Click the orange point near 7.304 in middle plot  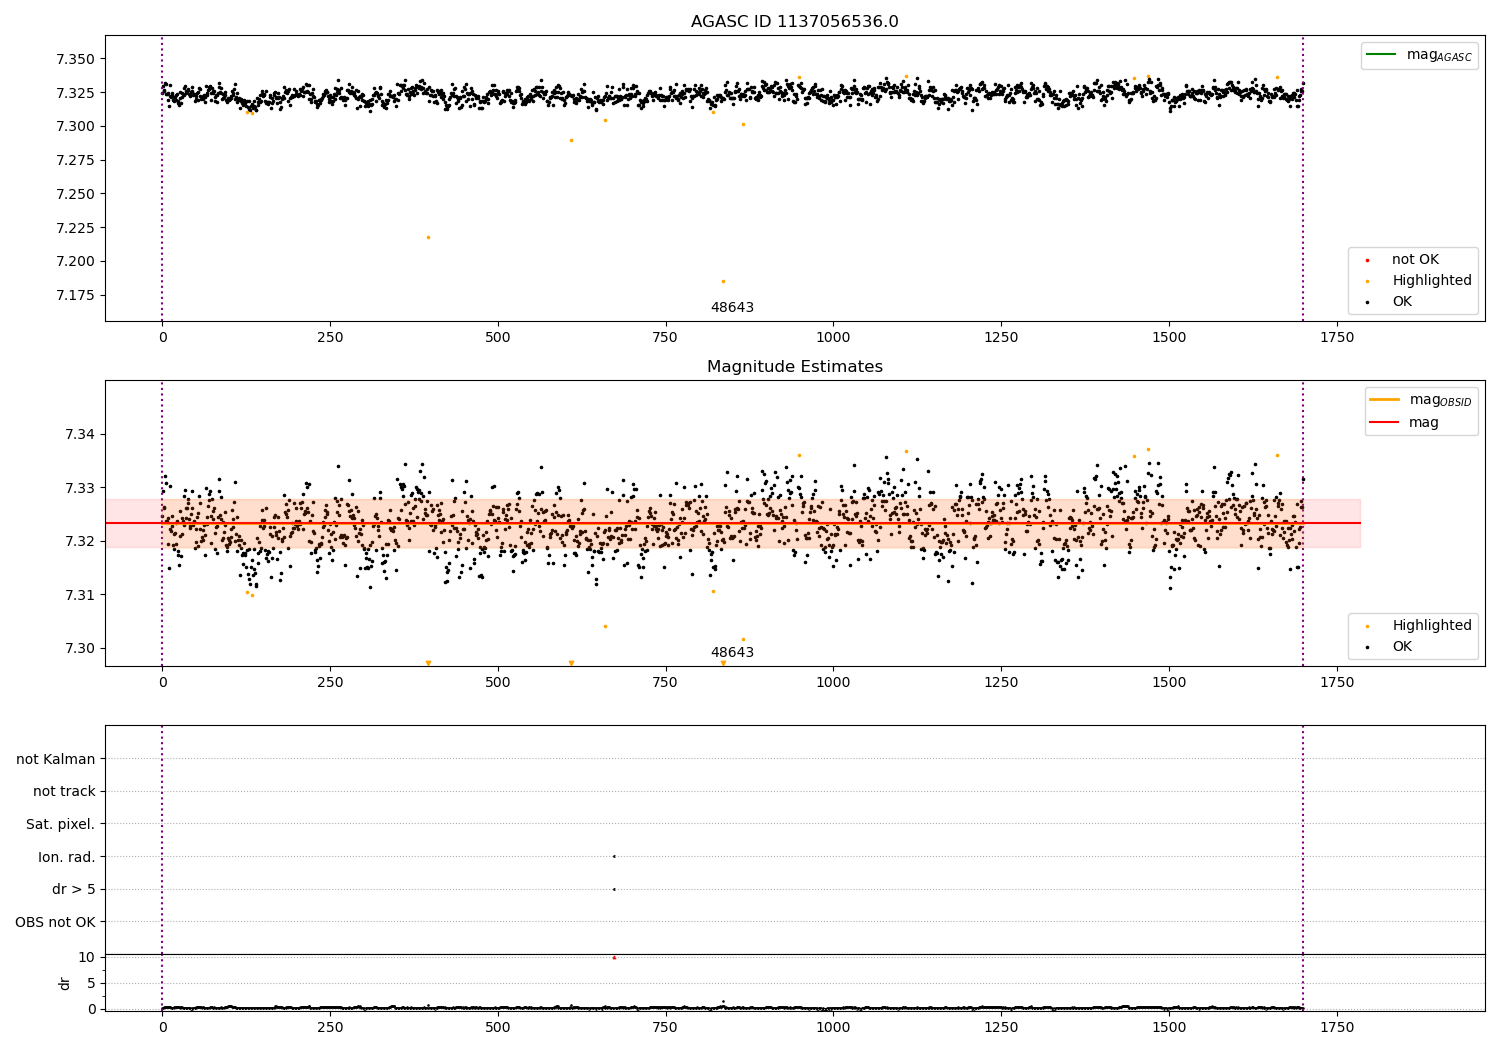coord(605,626)
